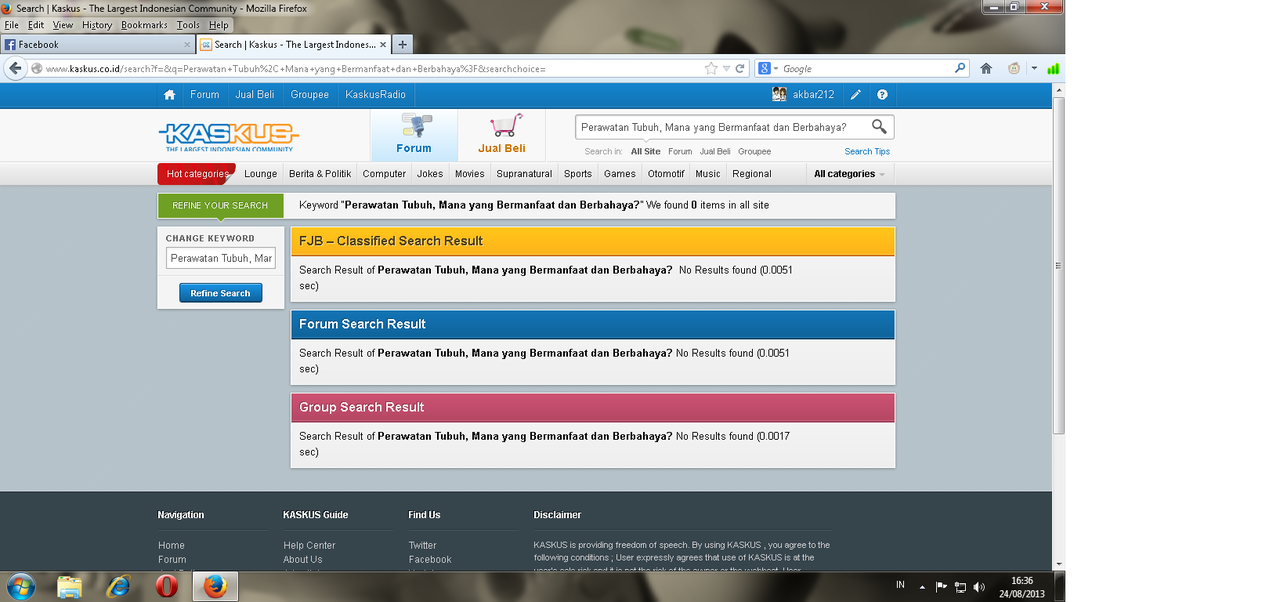This screenshot has height=602, width=1280.
Task: Open the Groupee link in blue bar
Action: (310, 95)
